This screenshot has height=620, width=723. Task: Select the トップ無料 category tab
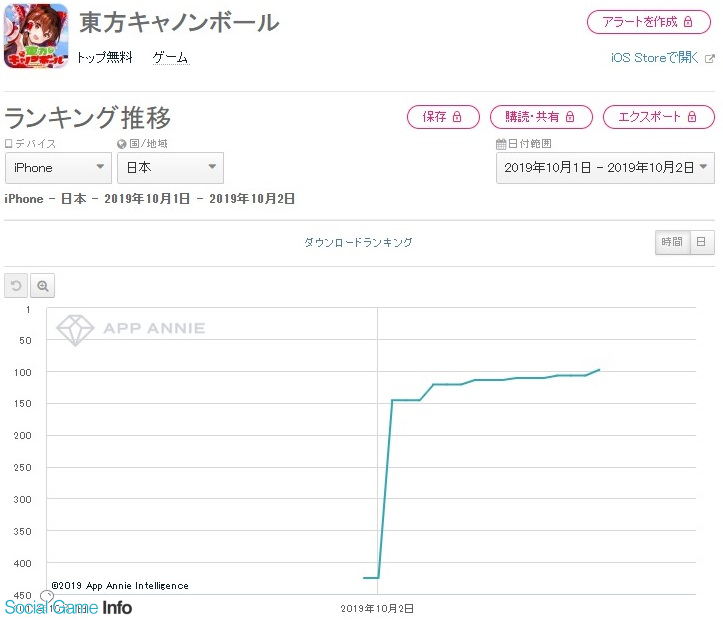[105, 58]
